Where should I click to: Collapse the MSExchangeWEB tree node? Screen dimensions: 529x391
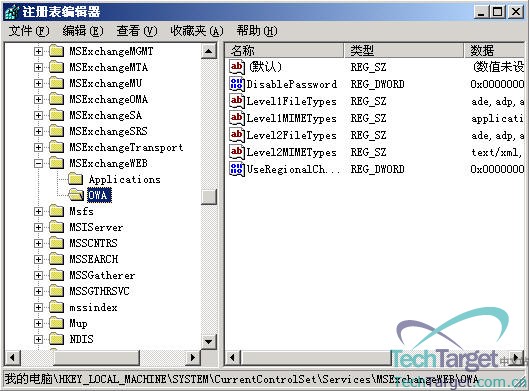point(38,164)
